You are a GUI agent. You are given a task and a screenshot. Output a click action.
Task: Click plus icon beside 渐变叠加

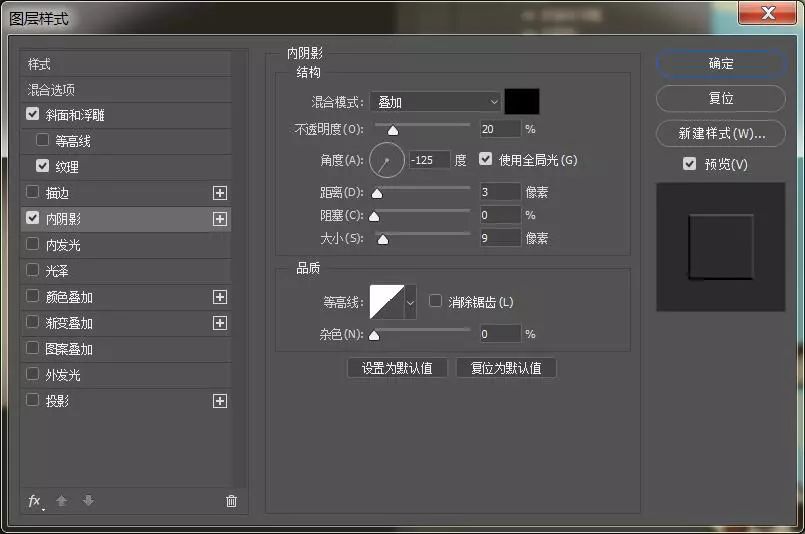pyautogui.click(x=220, y=323)
